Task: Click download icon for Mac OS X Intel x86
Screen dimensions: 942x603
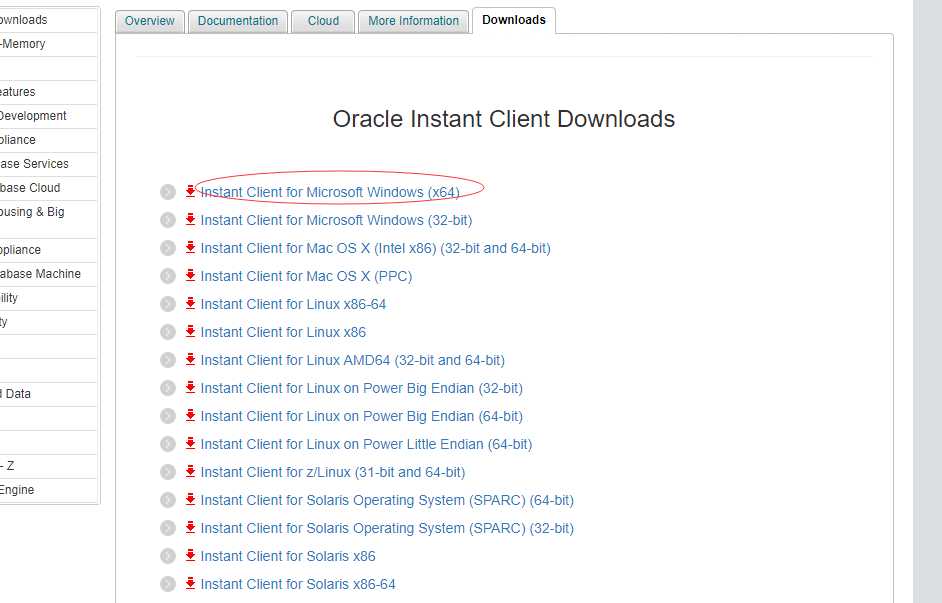Action: tap(190, 247)
